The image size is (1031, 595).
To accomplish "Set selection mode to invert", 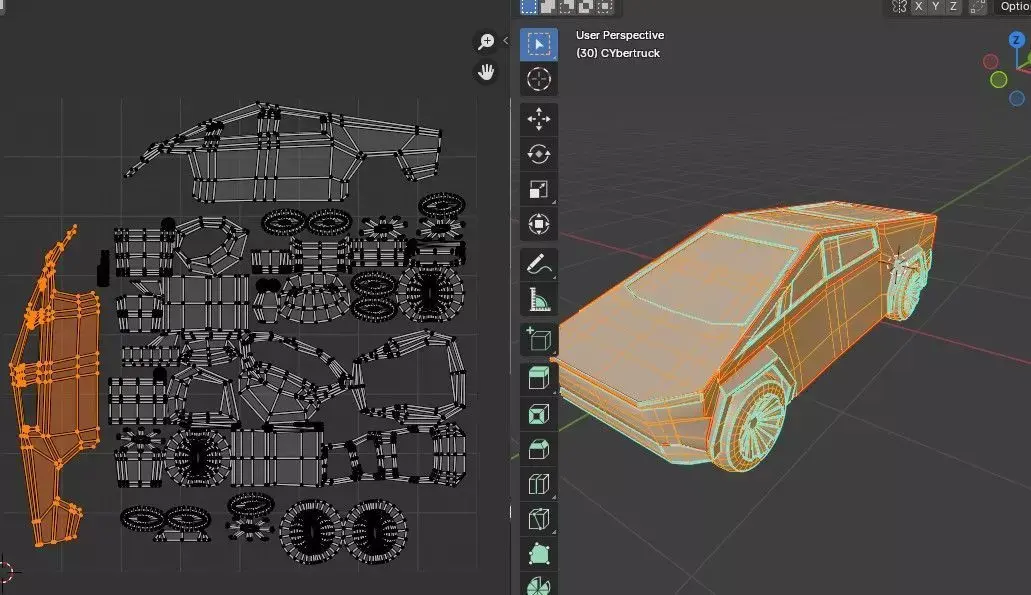I will (x=585, y=7).
